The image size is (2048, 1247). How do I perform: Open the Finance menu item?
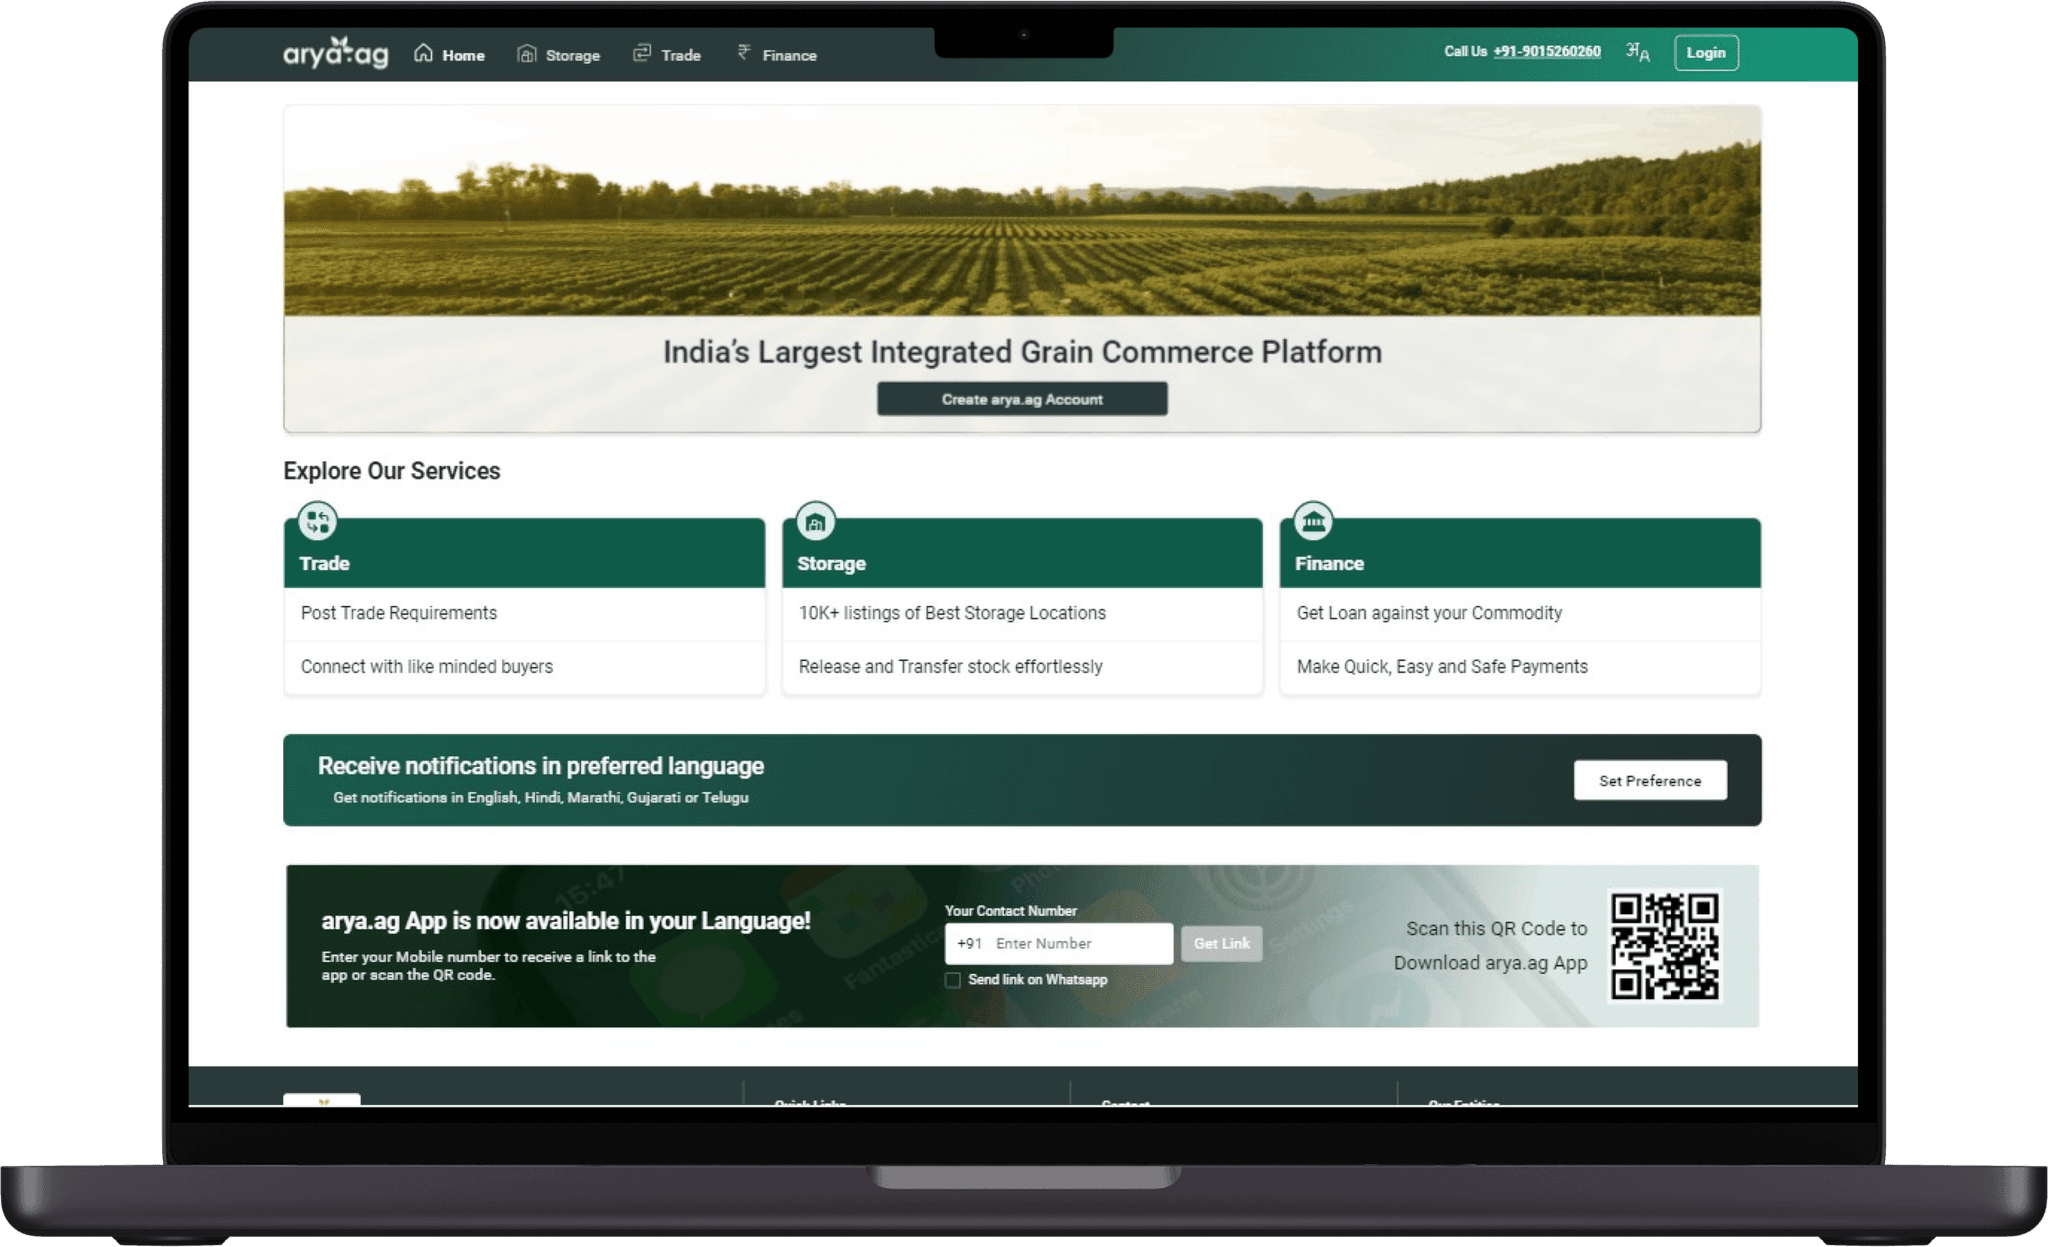pyautogui.click(x=777, y=54)
